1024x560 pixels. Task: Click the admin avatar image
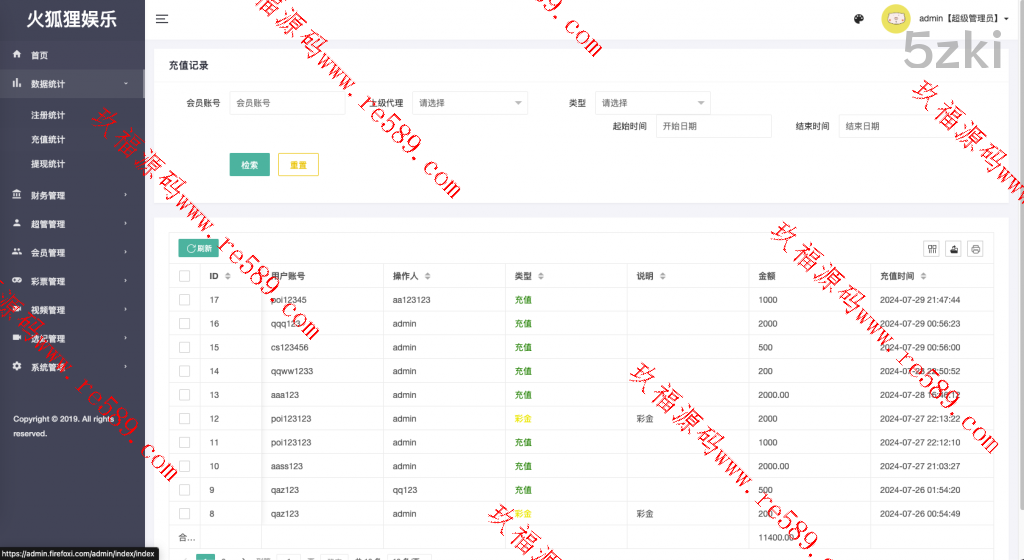pos(895,19)
